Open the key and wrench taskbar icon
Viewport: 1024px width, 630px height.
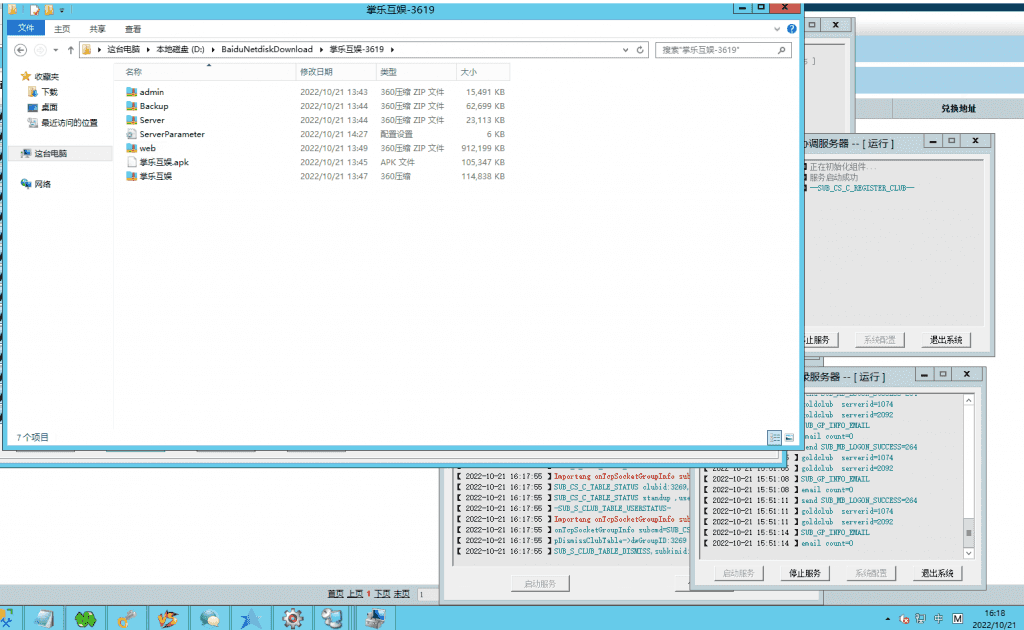click(126, 618)
